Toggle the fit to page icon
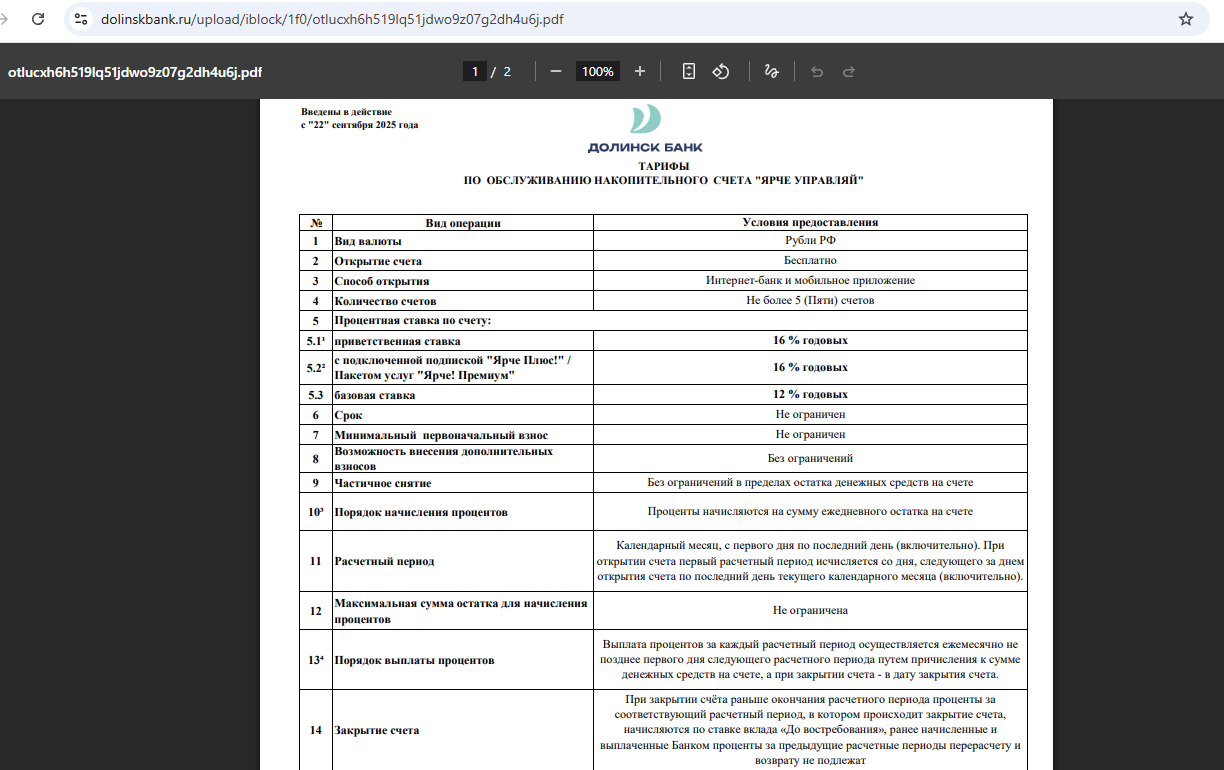The image size is (1224, 770). coord(688,71)
